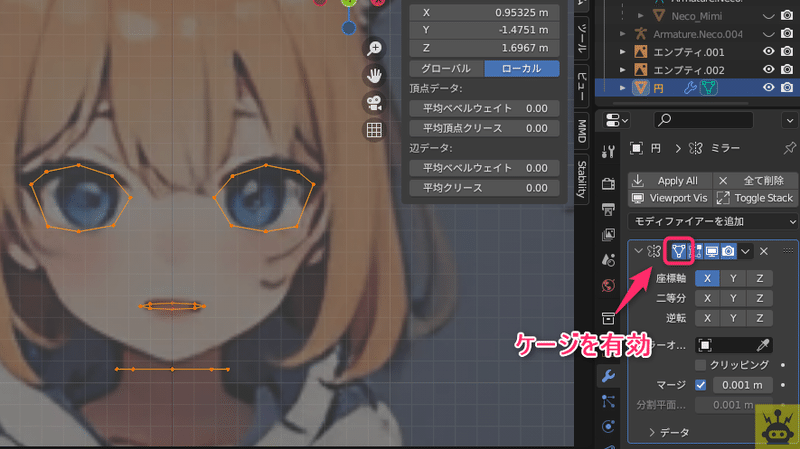Open the Physics properties icon

point(608,427)
